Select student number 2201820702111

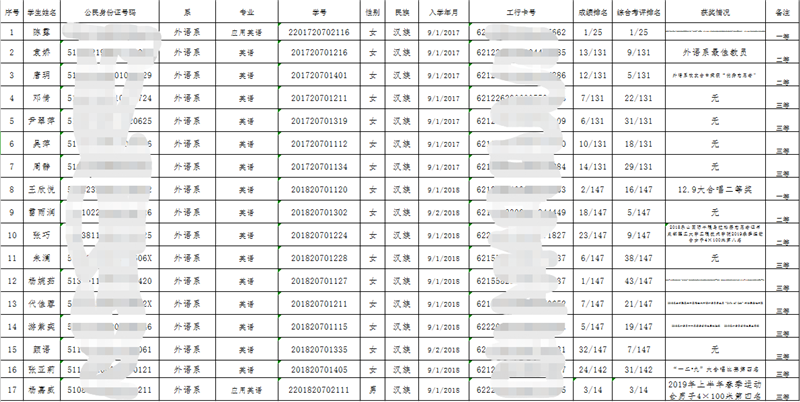click(x=319, y=390)
